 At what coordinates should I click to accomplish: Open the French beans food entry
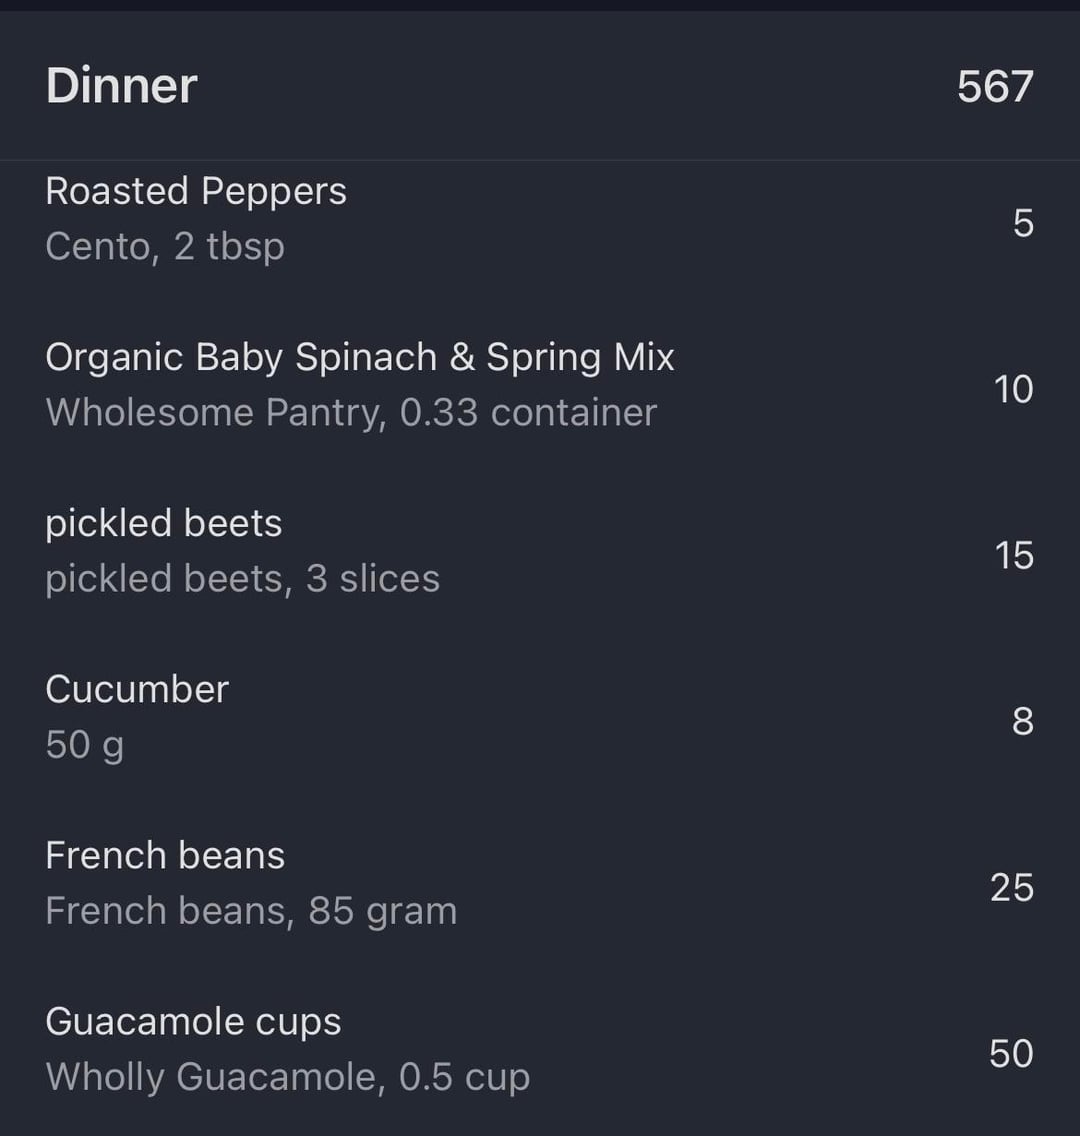(x=165, y=855)
